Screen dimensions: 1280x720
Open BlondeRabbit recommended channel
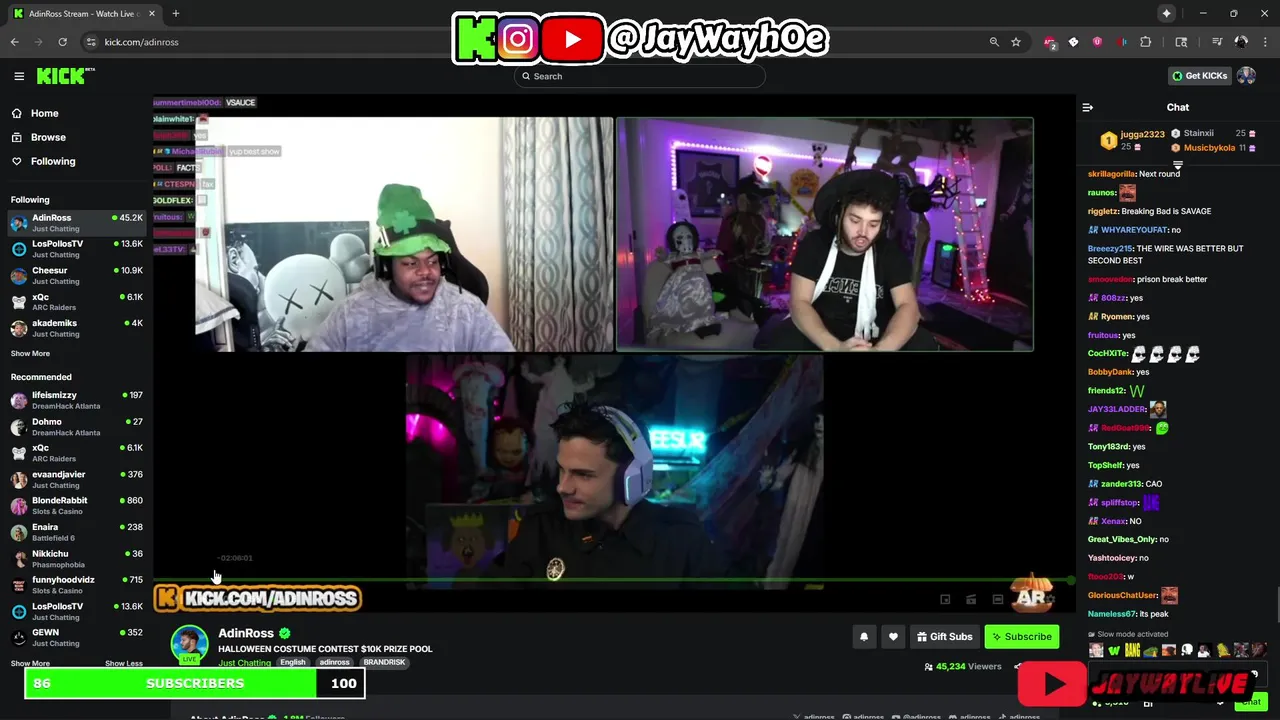77,505
